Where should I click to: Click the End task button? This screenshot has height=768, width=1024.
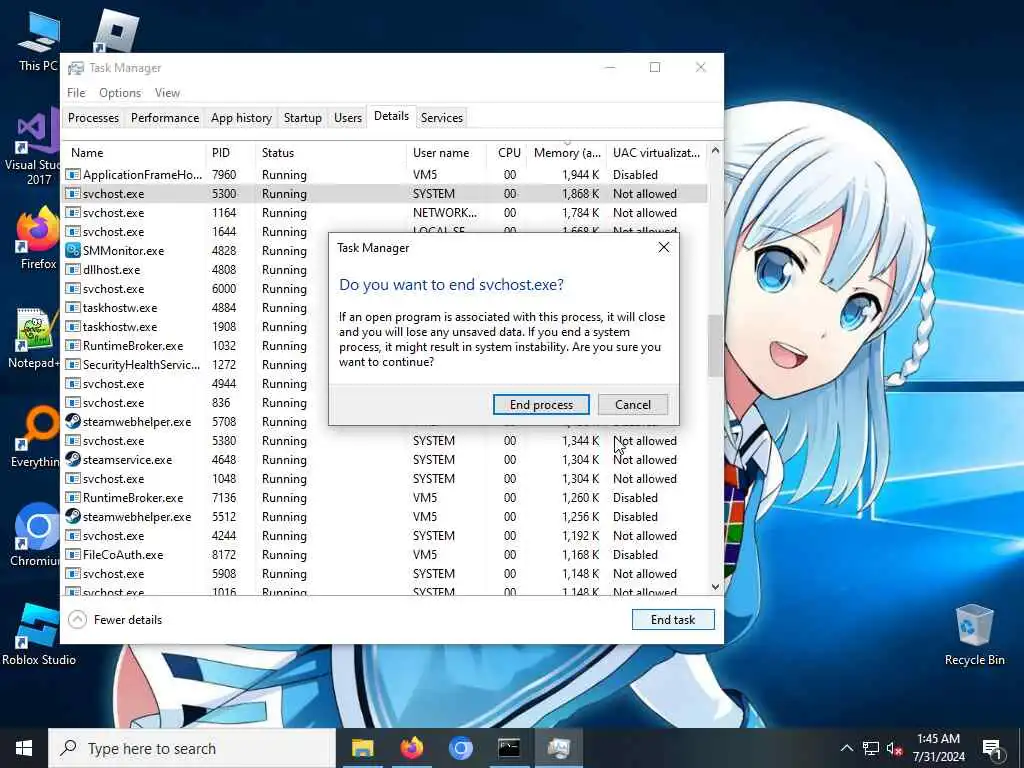click(x=673, y=620)
